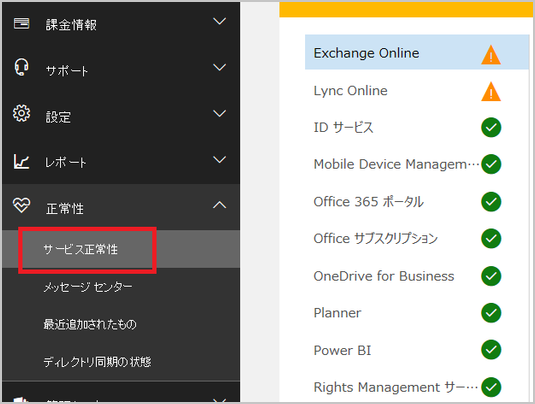Click the green check for Power BI
This screenshot has width=535, height=404.
(x=491, y=350)
